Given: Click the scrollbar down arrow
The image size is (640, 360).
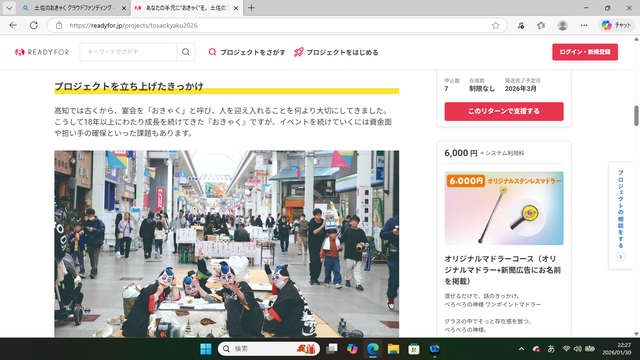Looking at the screenshot, I should click(x=636, y=333).
